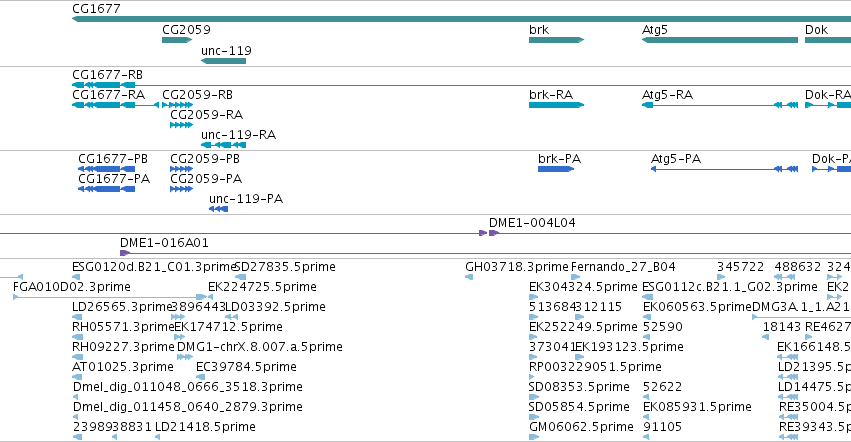Click EST SD05854.5prime

click(x=579, y=408)
